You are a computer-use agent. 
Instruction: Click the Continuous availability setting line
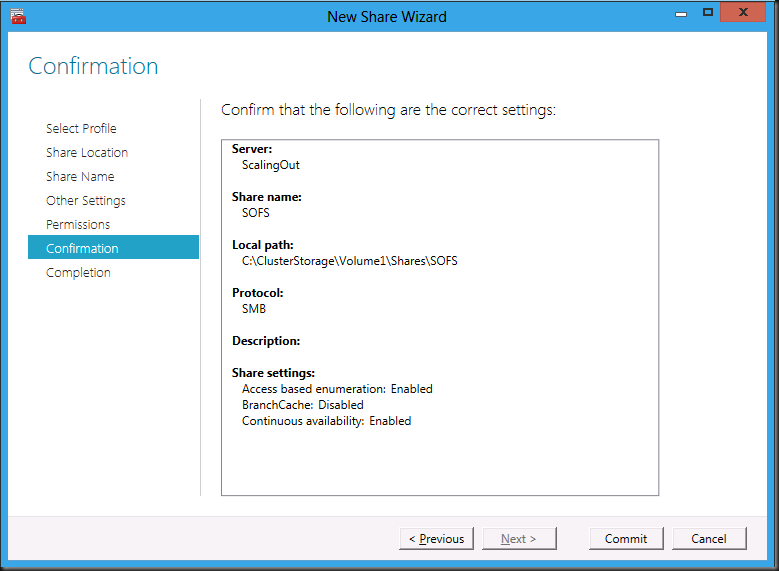pos(326,421)
